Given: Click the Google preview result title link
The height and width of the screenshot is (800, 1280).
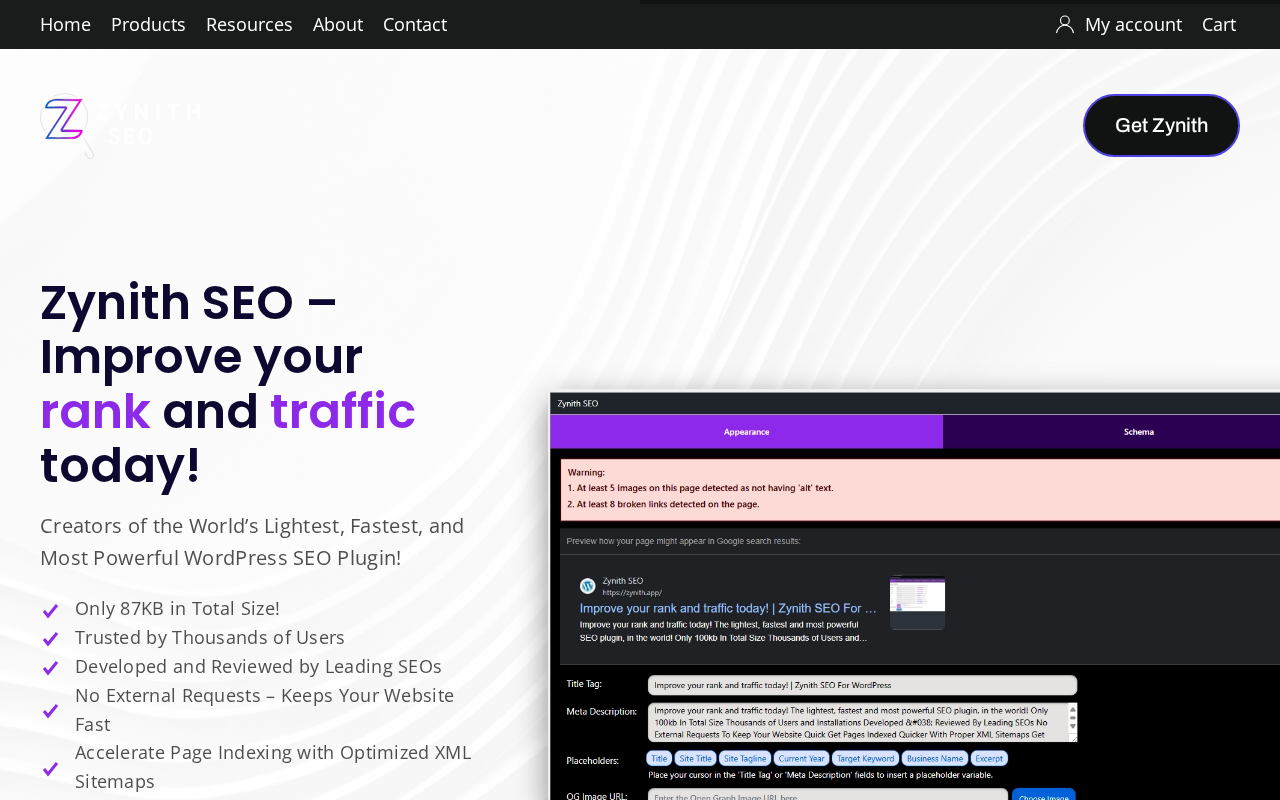Looking at the screenshot, I should point(728,608).
